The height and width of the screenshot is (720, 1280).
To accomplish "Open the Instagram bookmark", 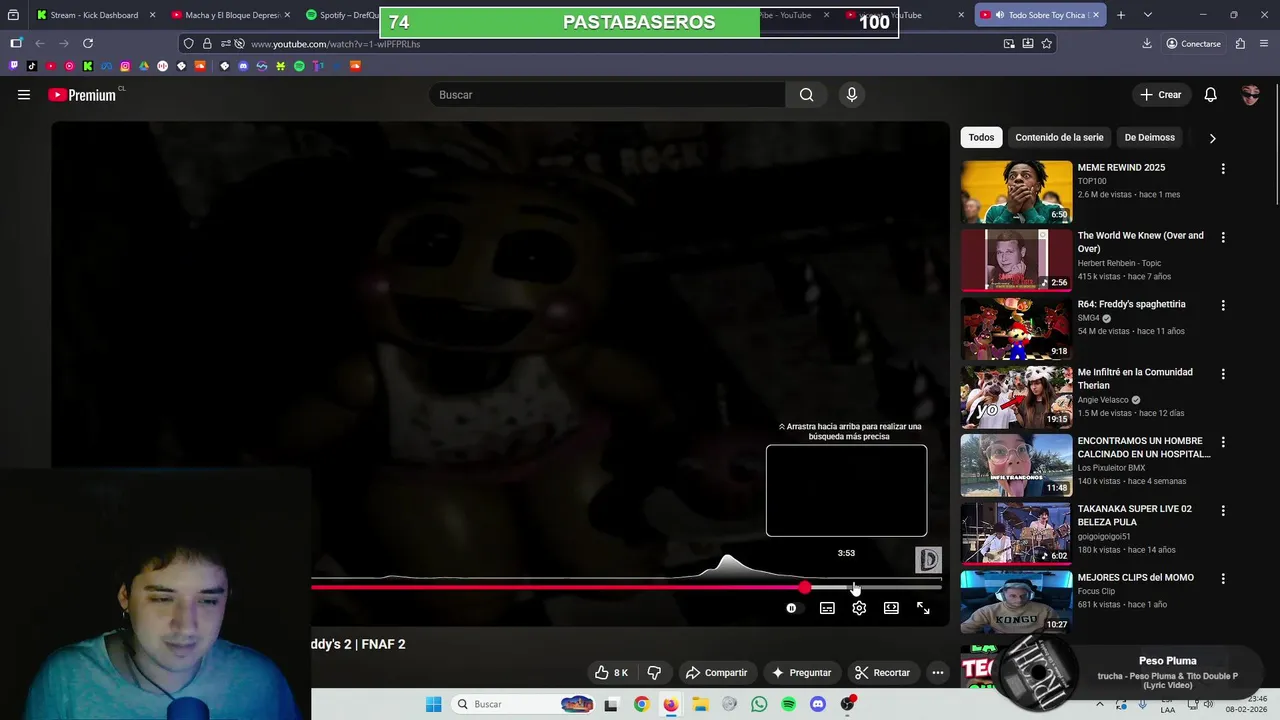I will 125,66.
